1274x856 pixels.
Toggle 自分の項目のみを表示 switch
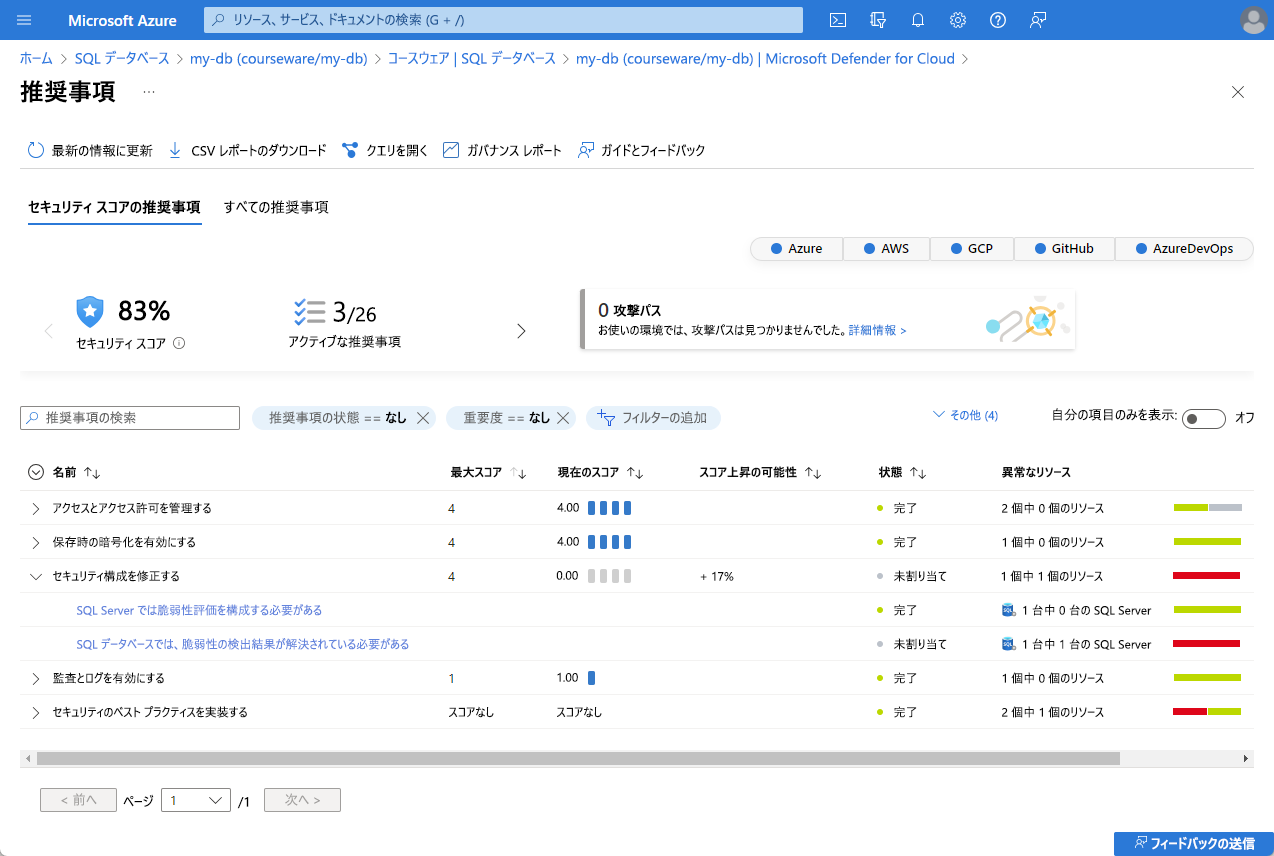click(1203, 419)
